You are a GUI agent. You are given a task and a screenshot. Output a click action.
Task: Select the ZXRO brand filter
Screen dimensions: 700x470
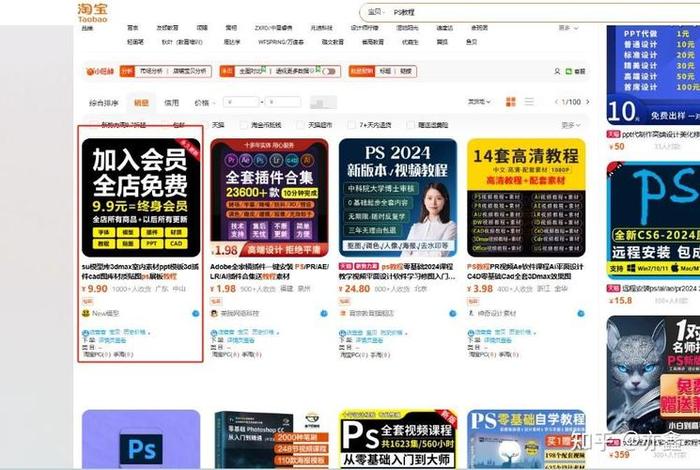point(274,28)
